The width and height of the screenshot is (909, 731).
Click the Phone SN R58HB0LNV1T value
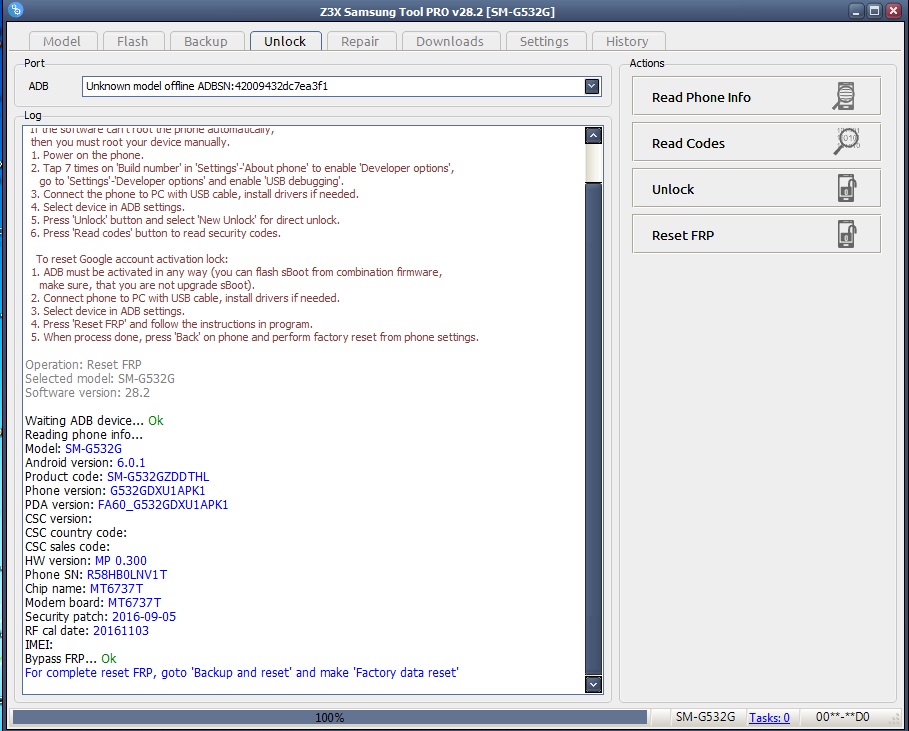tap(127, 574)
